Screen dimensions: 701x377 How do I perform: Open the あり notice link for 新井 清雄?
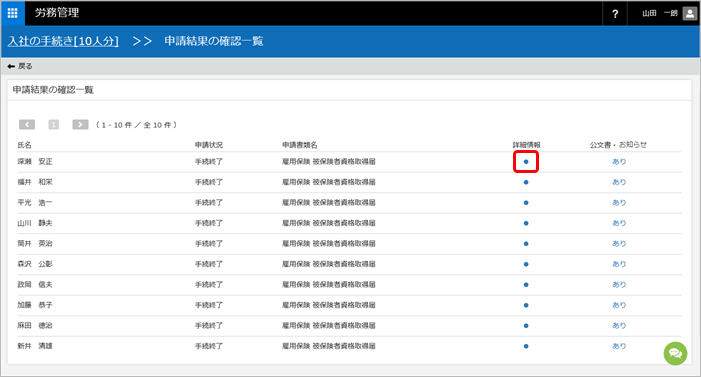tap(619, 346)
